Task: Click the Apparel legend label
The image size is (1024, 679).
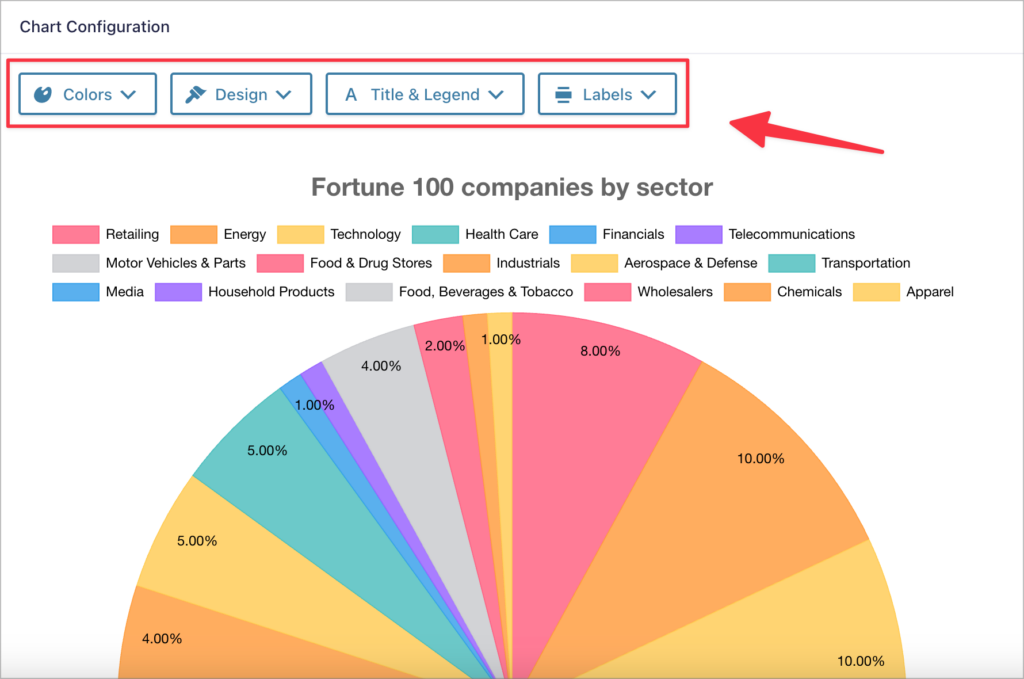Action: (930, 292)
